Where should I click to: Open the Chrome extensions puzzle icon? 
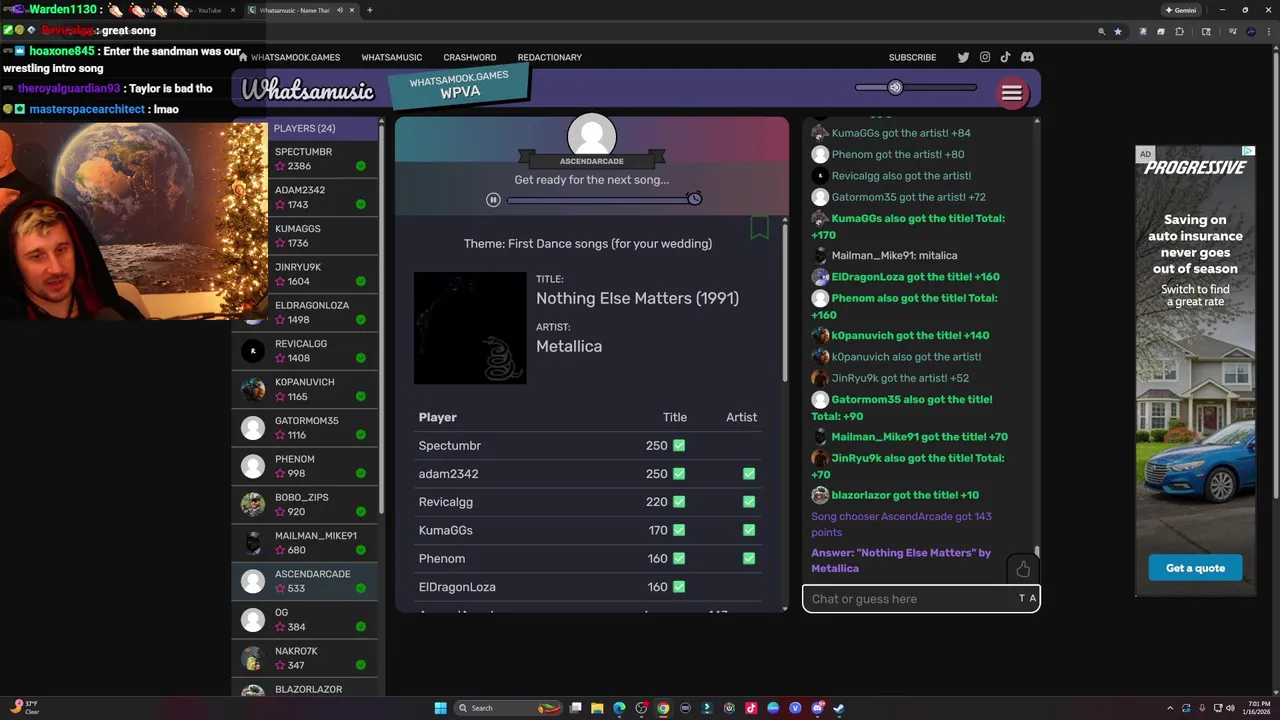pyautogui.click(x=1180, y=32)
